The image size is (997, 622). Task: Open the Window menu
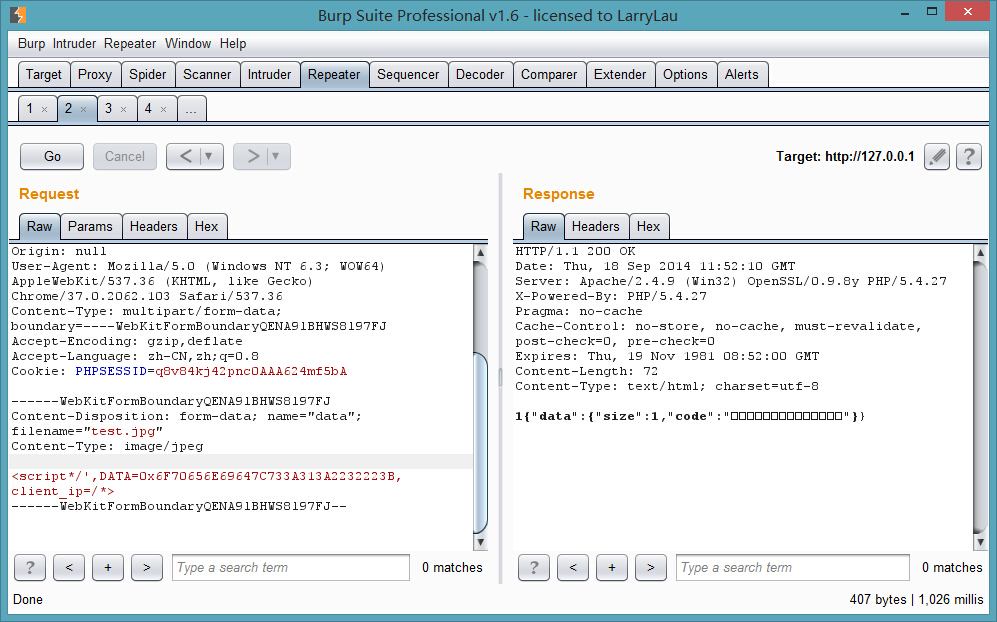(188, 43)
